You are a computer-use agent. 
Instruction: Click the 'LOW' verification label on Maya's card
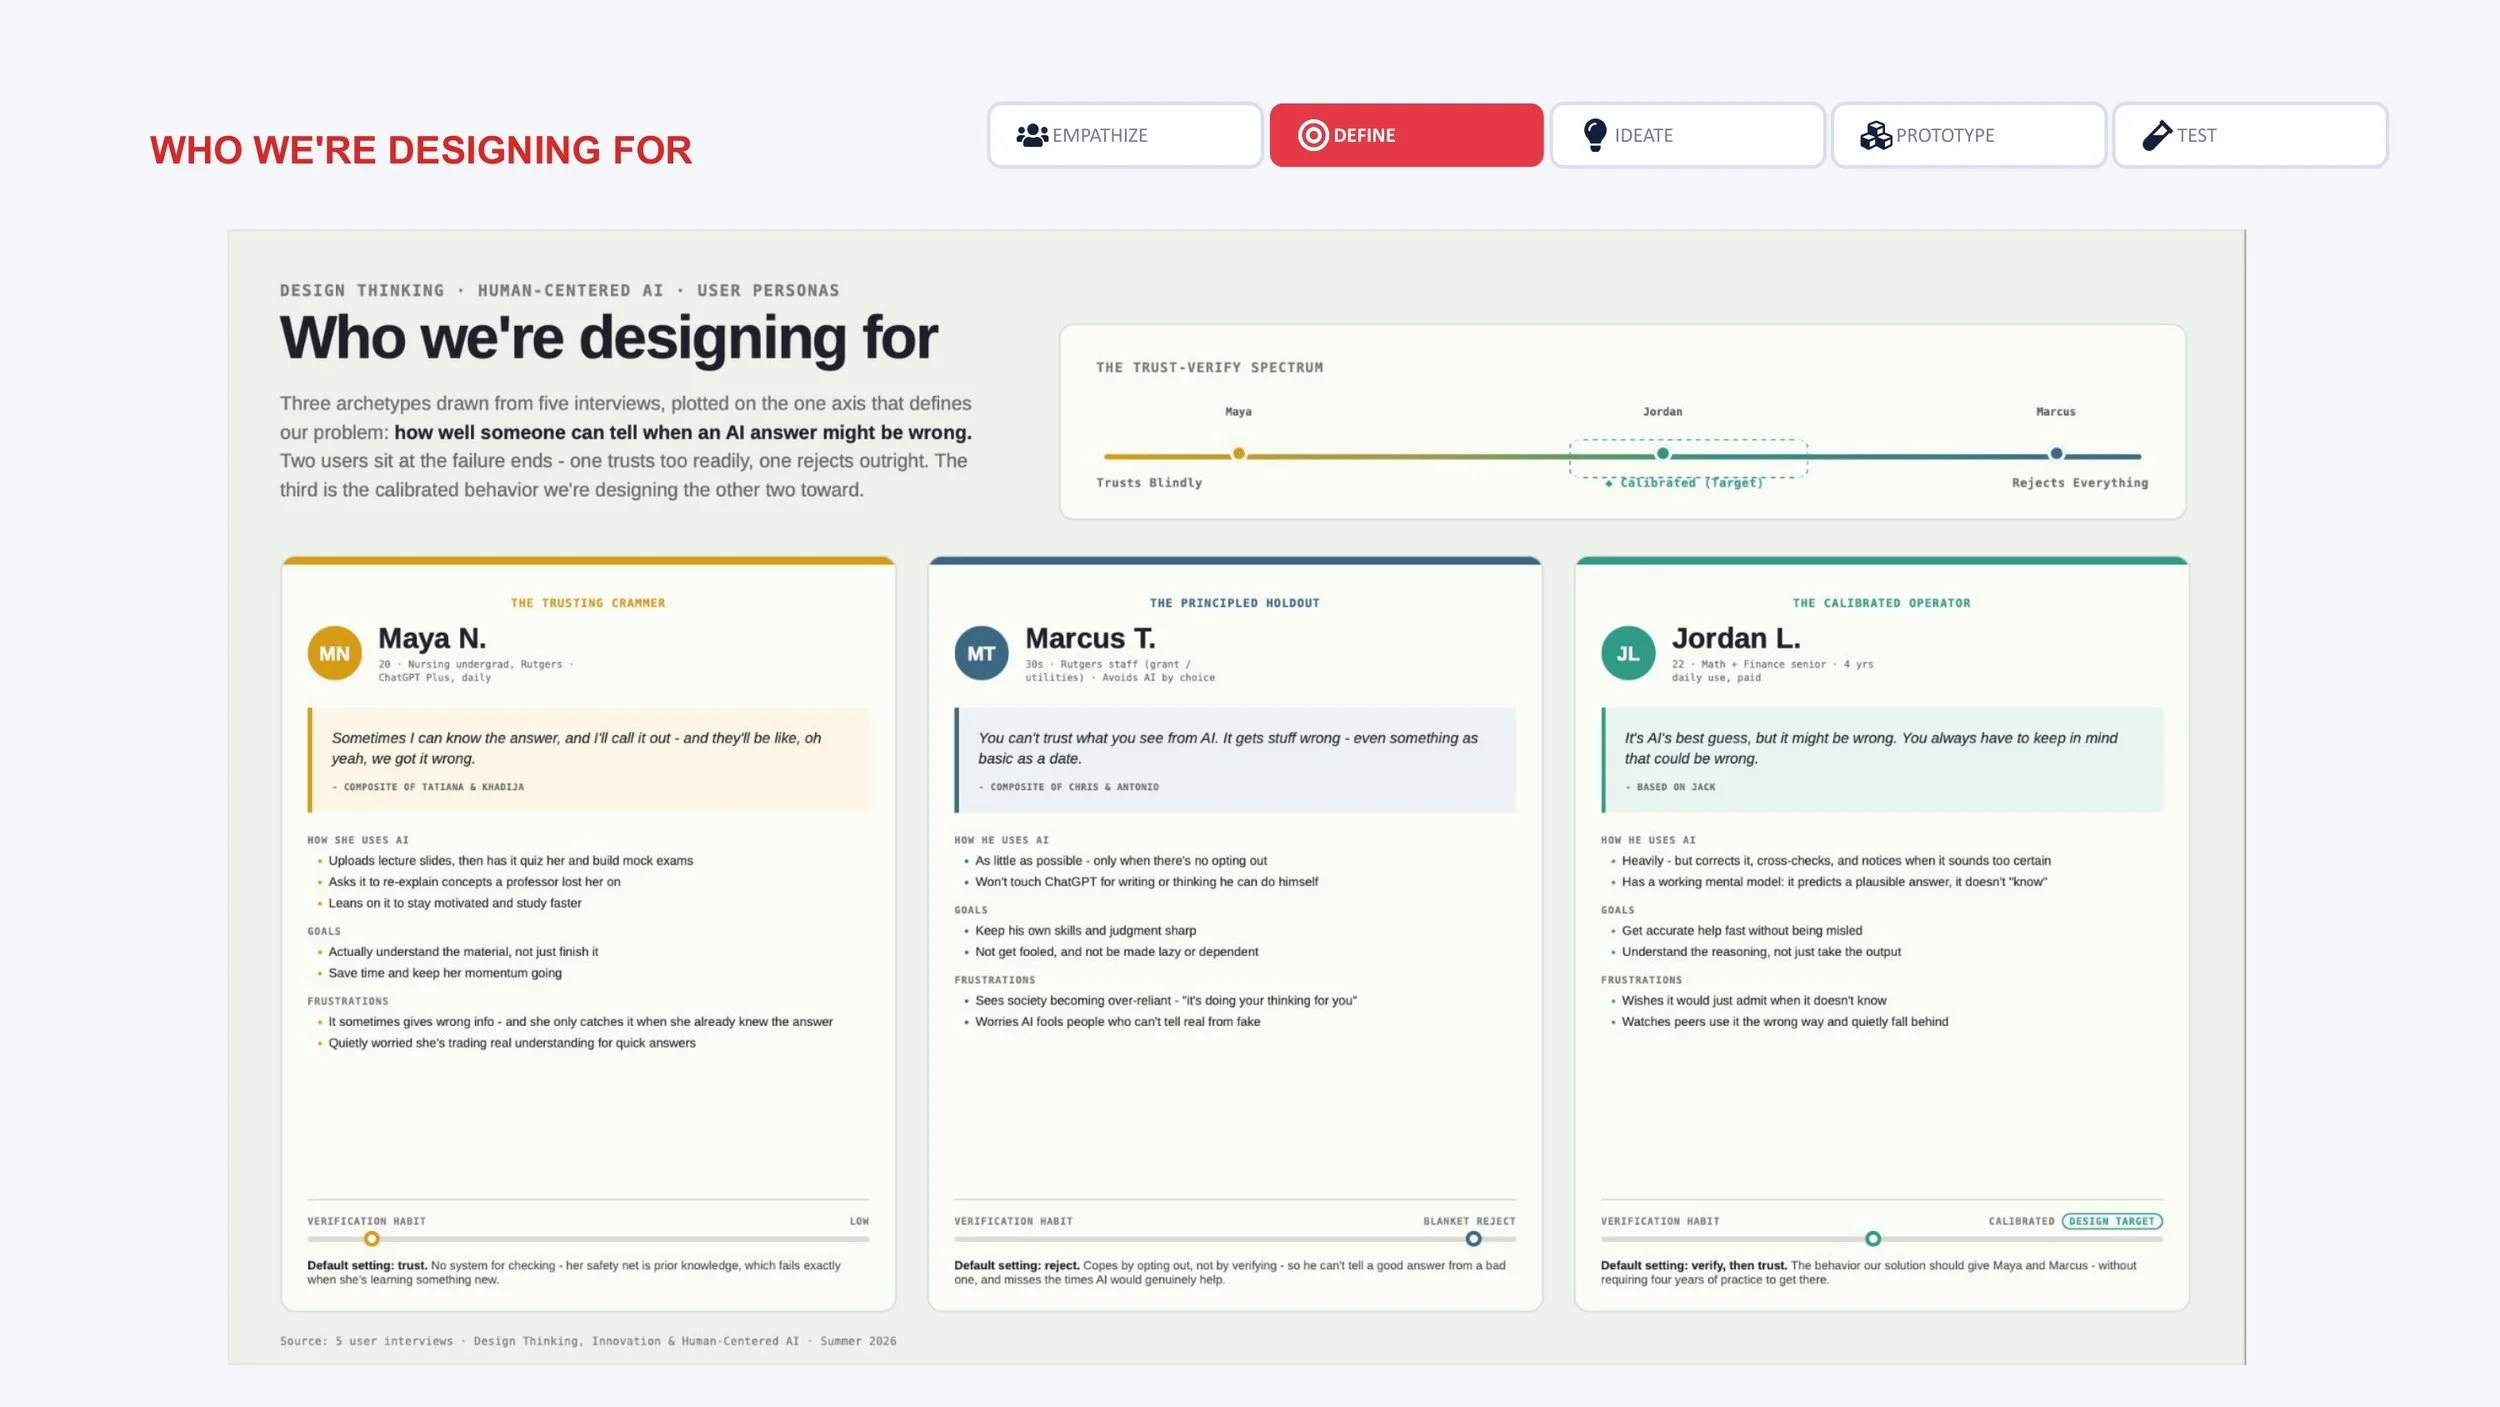[859, 1221]
